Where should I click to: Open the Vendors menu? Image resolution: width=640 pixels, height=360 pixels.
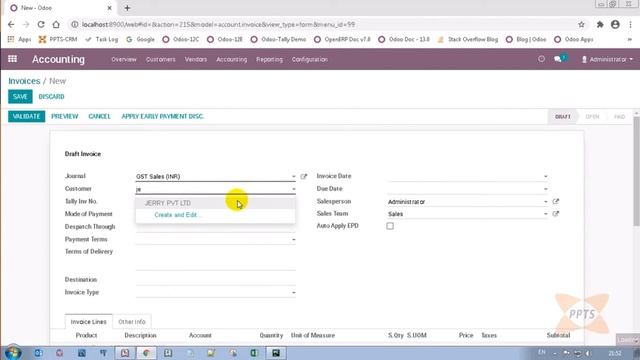tap(196, 59)
